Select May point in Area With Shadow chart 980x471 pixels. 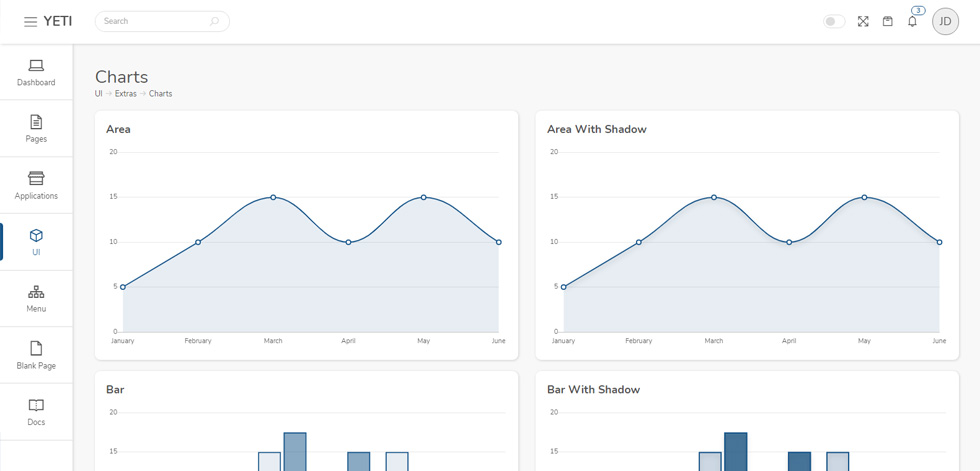864,197
